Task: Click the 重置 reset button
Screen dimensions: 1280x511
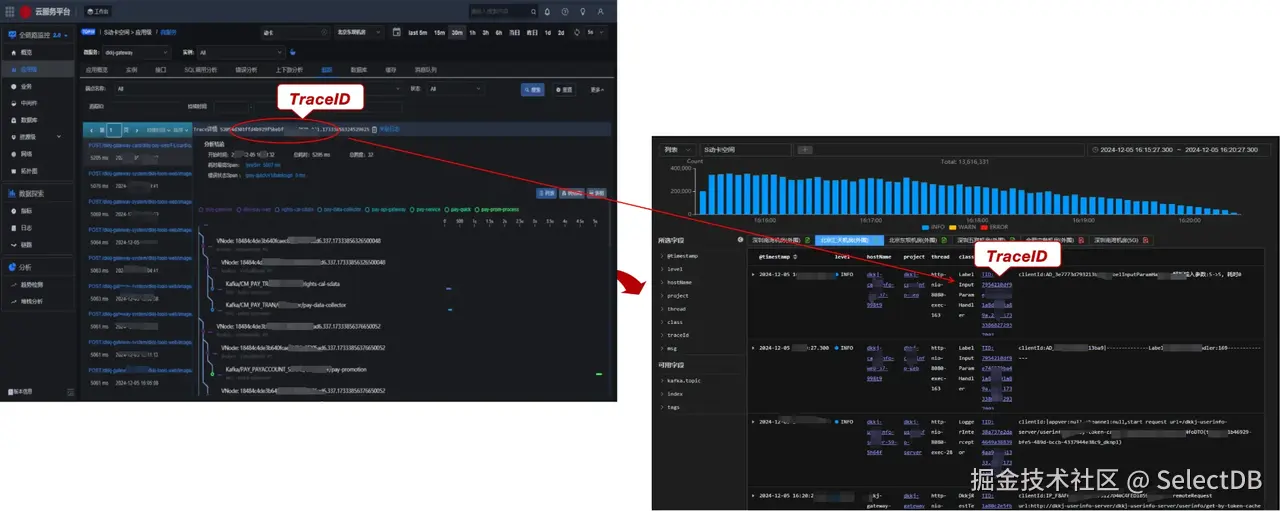Action: tap(565, 89)
